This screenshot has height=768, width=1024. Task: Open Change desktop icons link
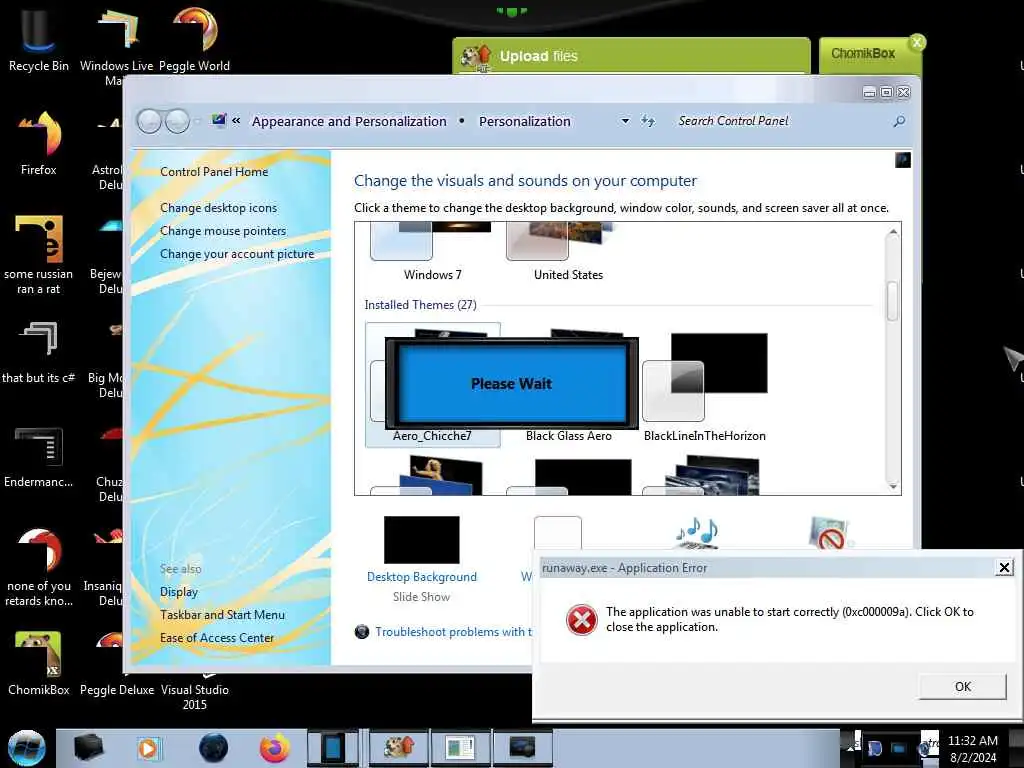pos(218,208)
